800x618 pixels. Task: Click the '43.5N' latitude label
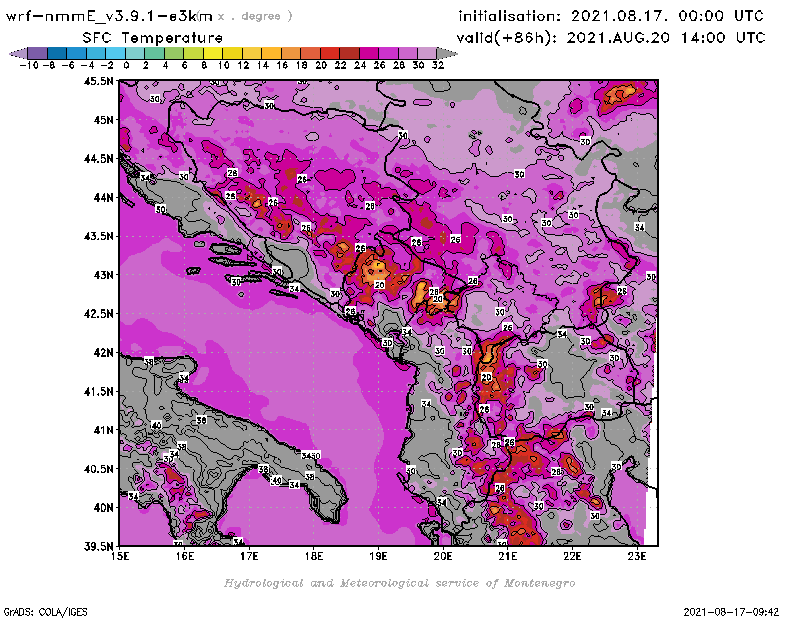(98, 236)
